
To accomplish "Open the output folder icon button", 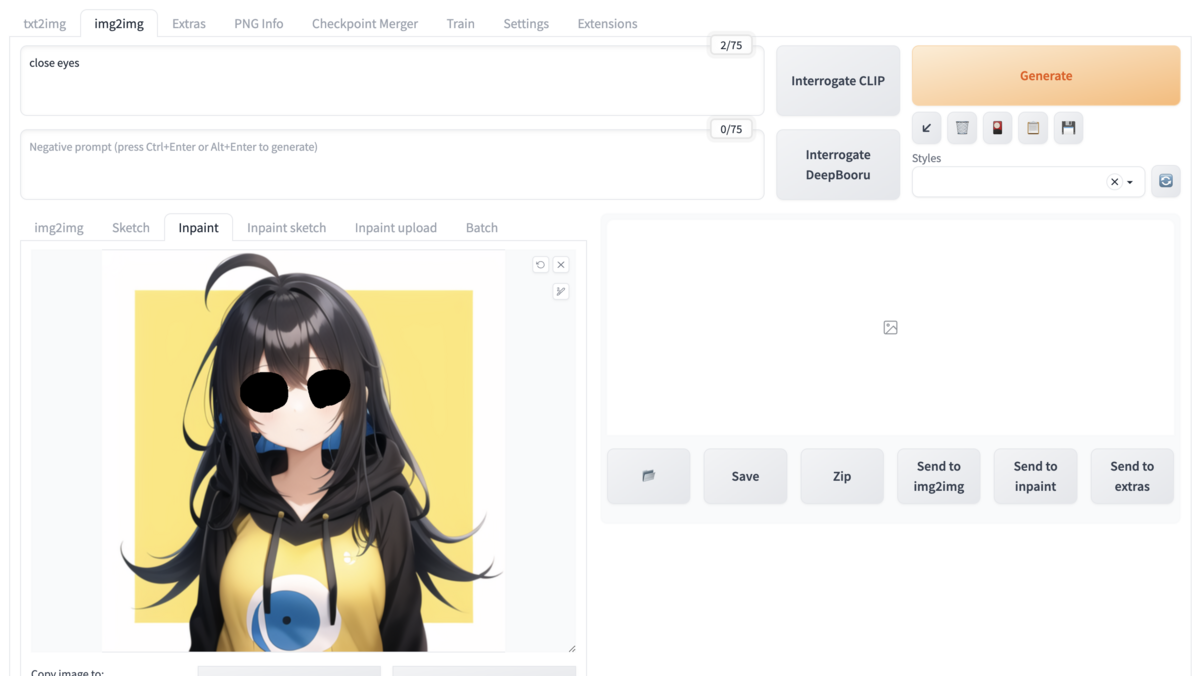I will [648, 476].
